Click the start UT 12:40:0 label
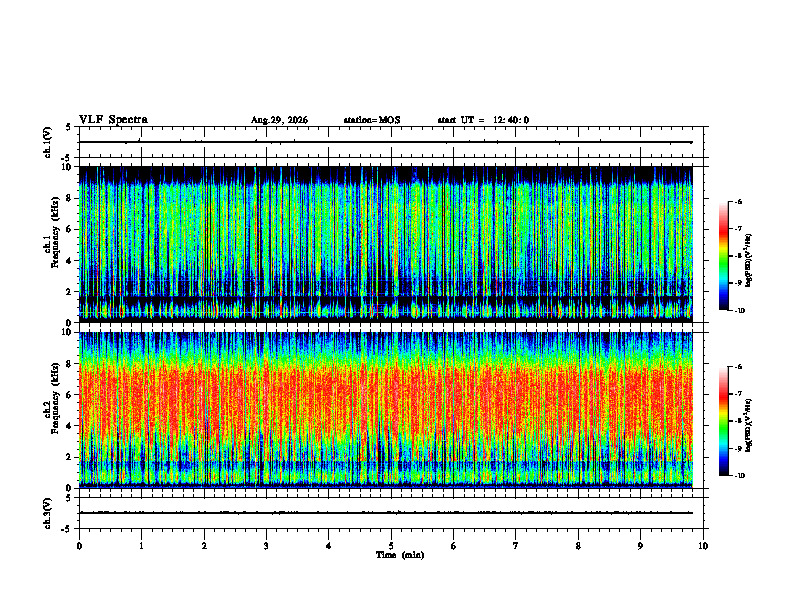The height and width of the screenshot is (612, 792). click(483, 120)
